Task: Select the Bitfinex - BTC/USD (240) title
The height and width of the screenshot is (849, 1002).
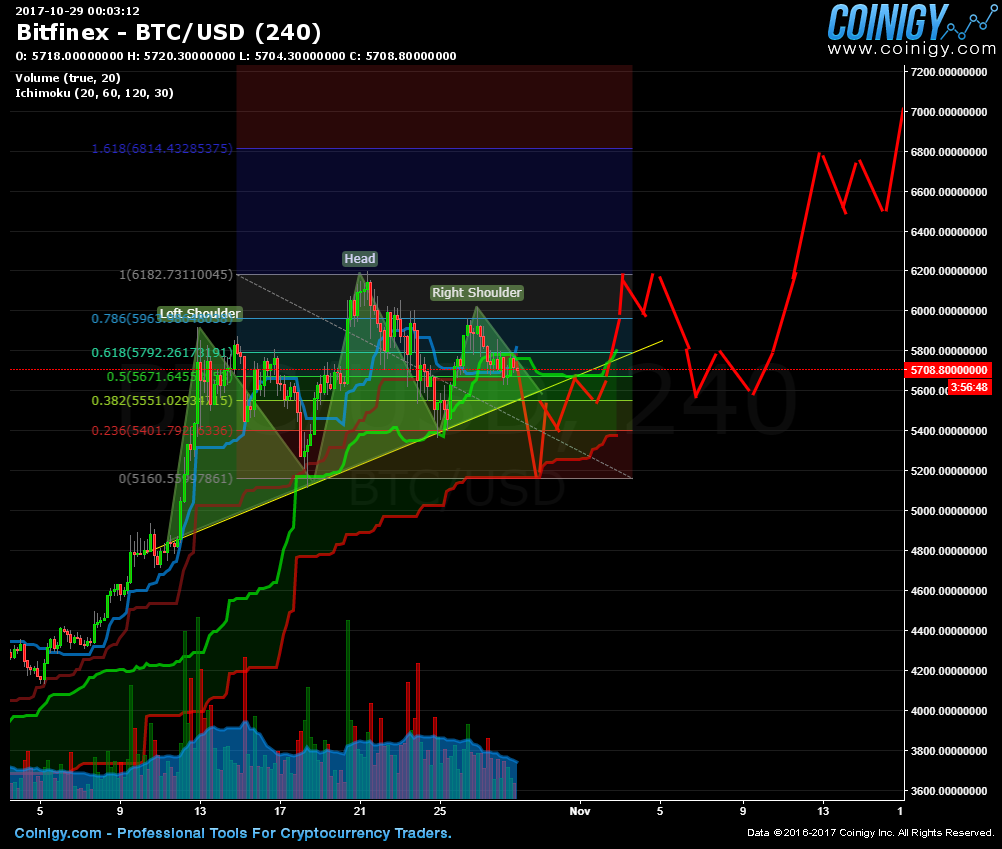Action: [x=169, y=32]
